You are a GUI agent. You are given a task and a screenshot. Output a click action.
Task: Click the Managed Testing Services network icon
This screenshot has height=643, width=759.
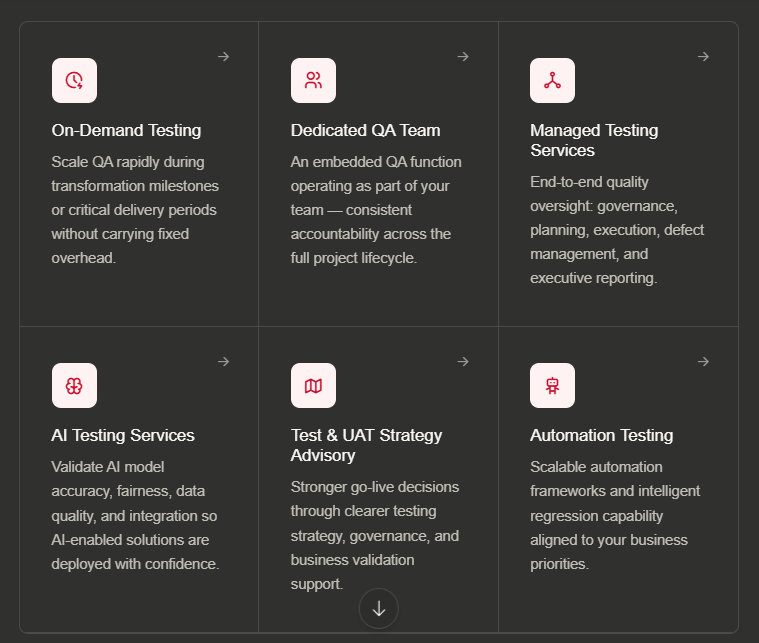coord(552,80)
